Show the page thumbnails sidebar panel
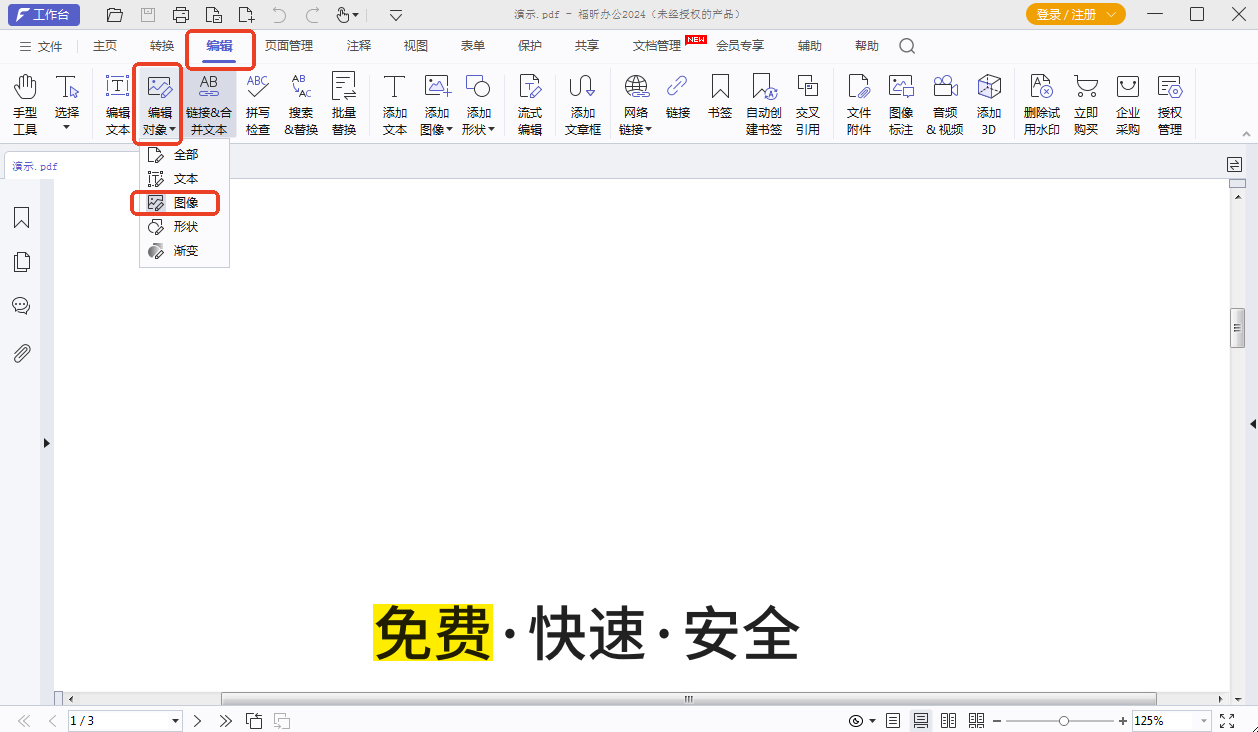 click(21, 261)
